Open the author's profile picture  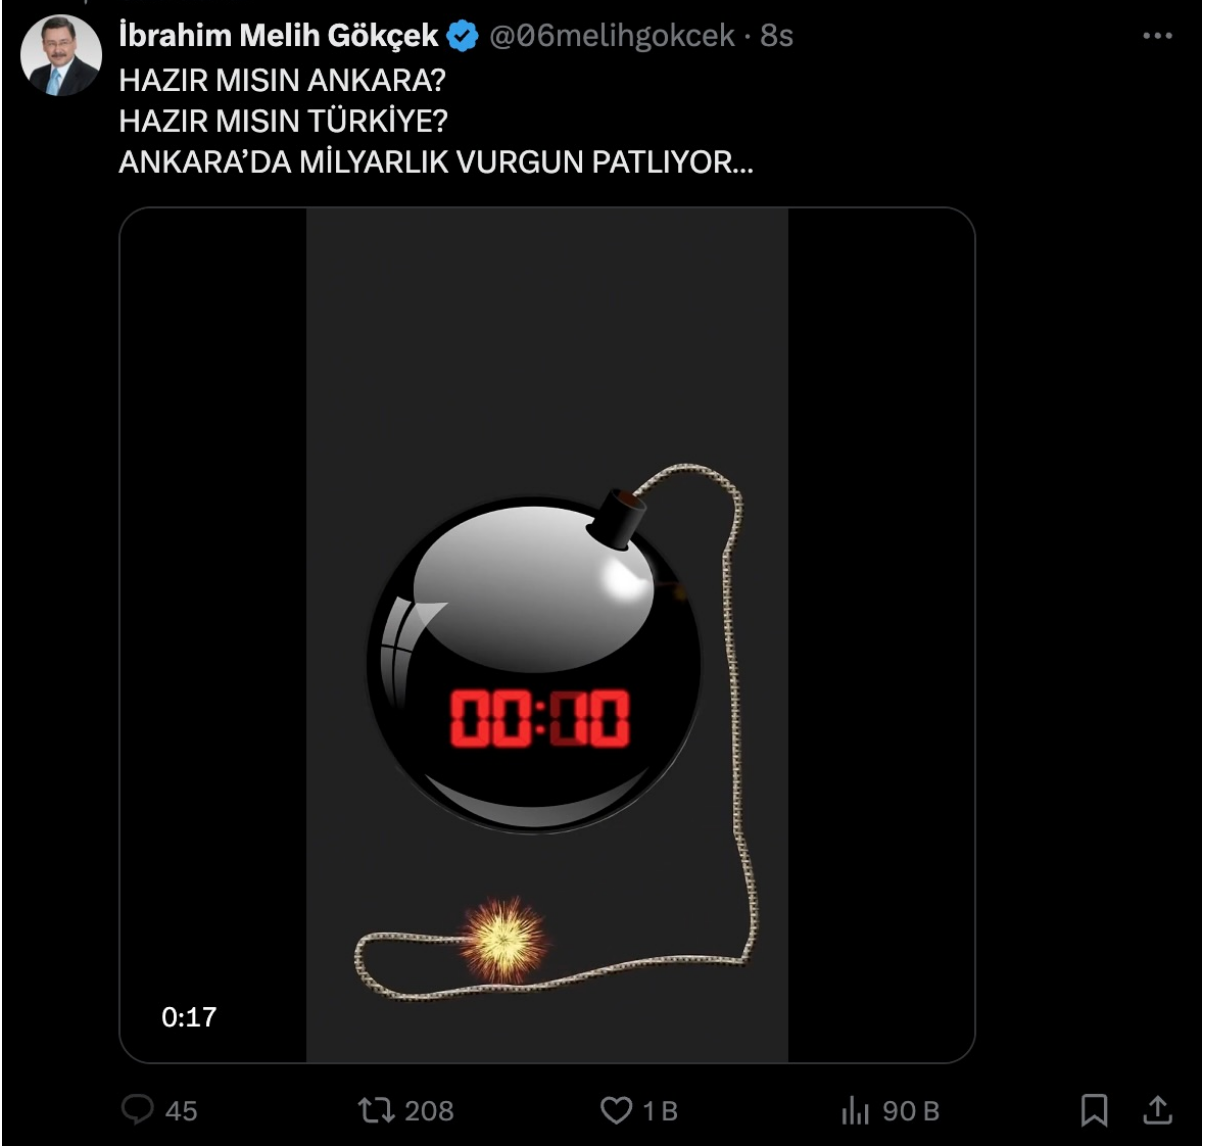[60, 55]
